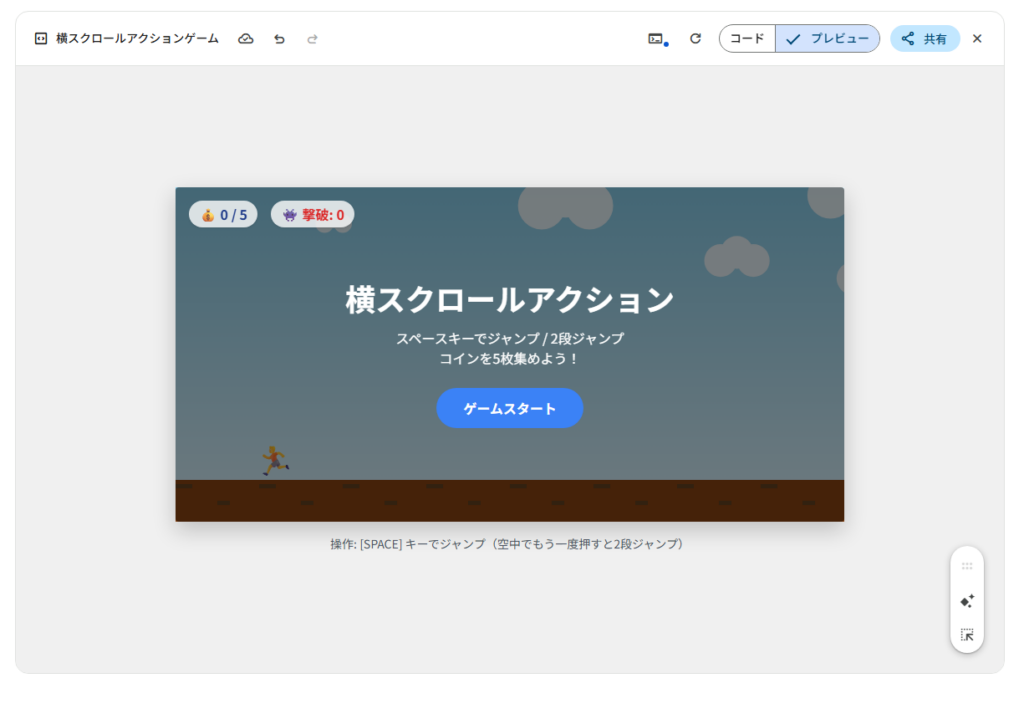Close the canvas panel
Image resolution: width=1024 pixels, height=709 pixels.
[977, 39]
